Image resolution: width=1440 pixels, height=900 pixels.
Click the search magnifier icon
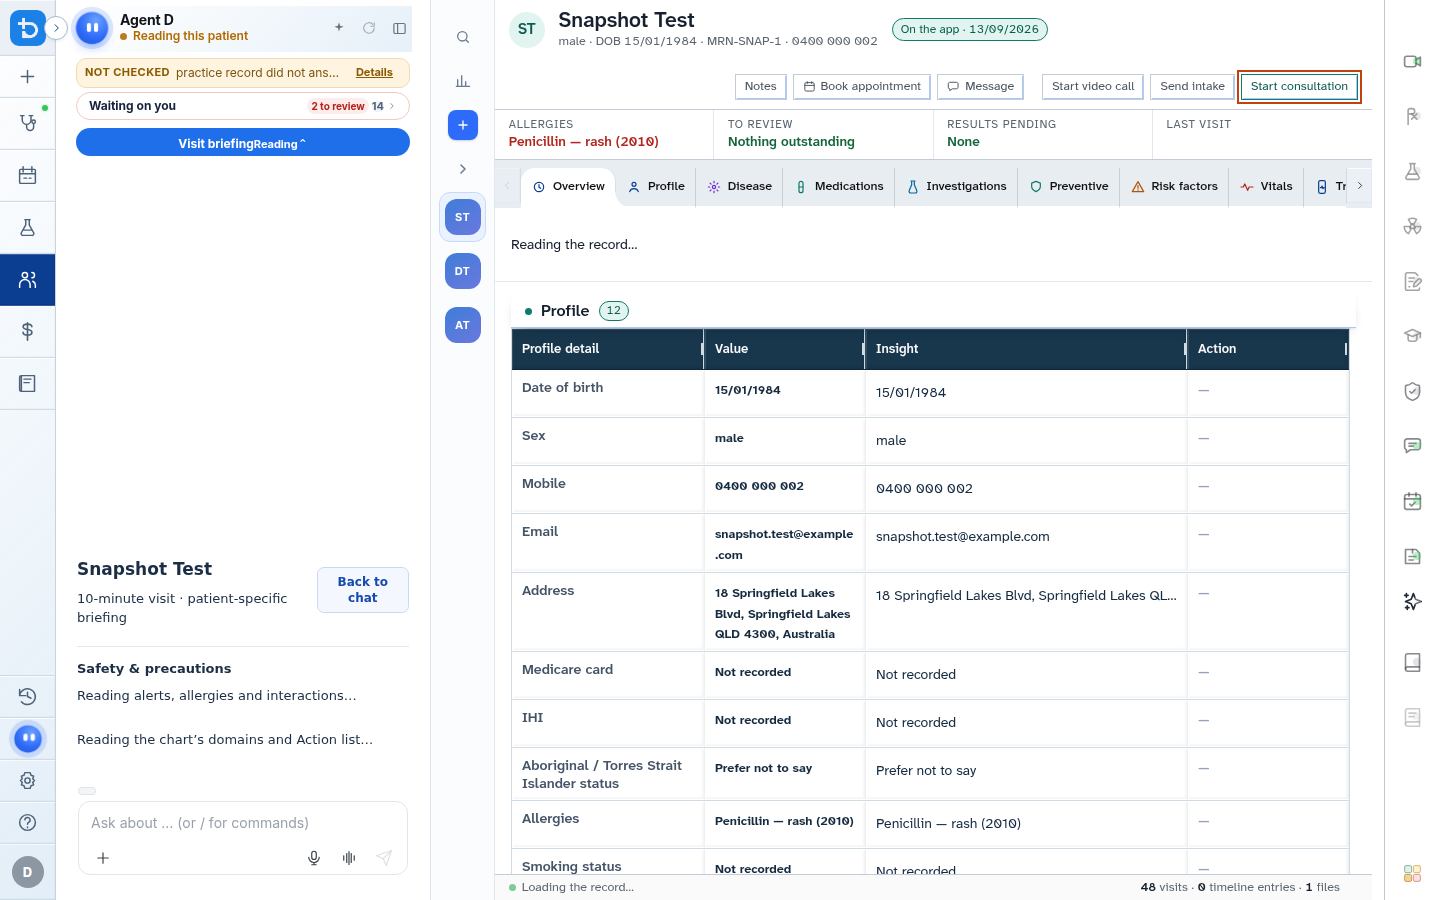462,37
